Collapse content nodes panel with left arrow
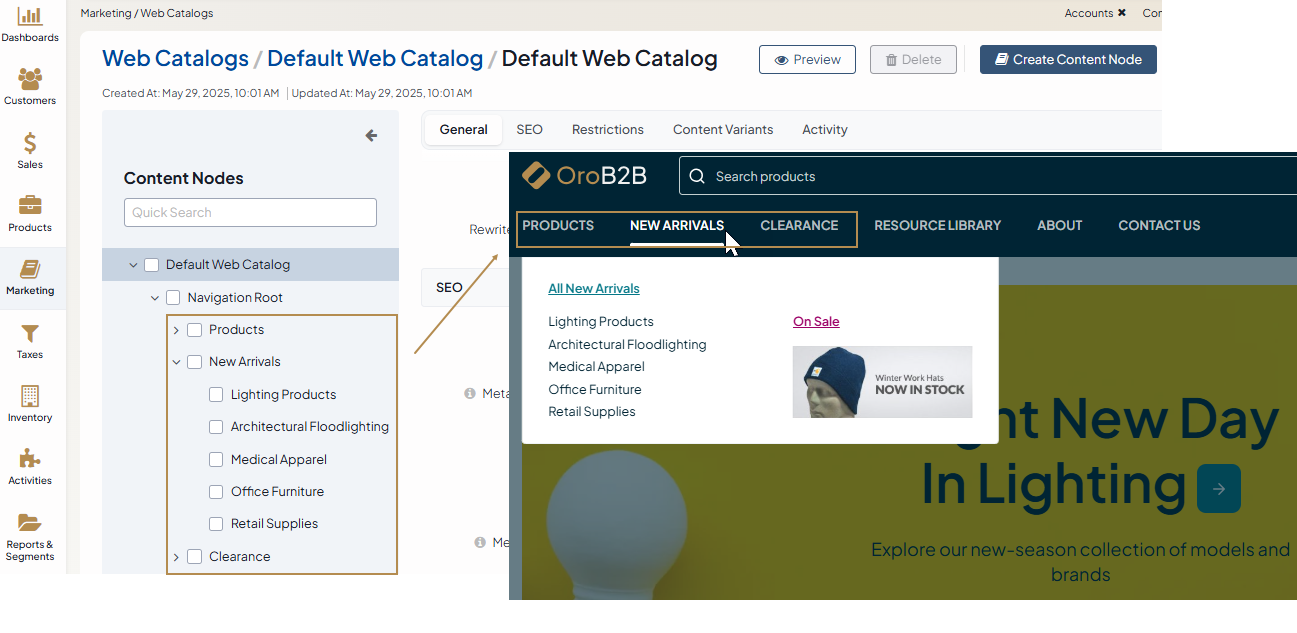Viewport: 1297px width, 633px height. tap(371, 136)
